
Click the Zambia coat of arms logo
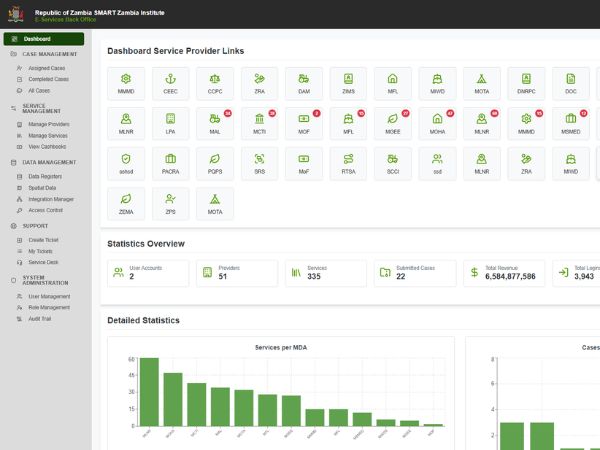click(x=16, y=14)
